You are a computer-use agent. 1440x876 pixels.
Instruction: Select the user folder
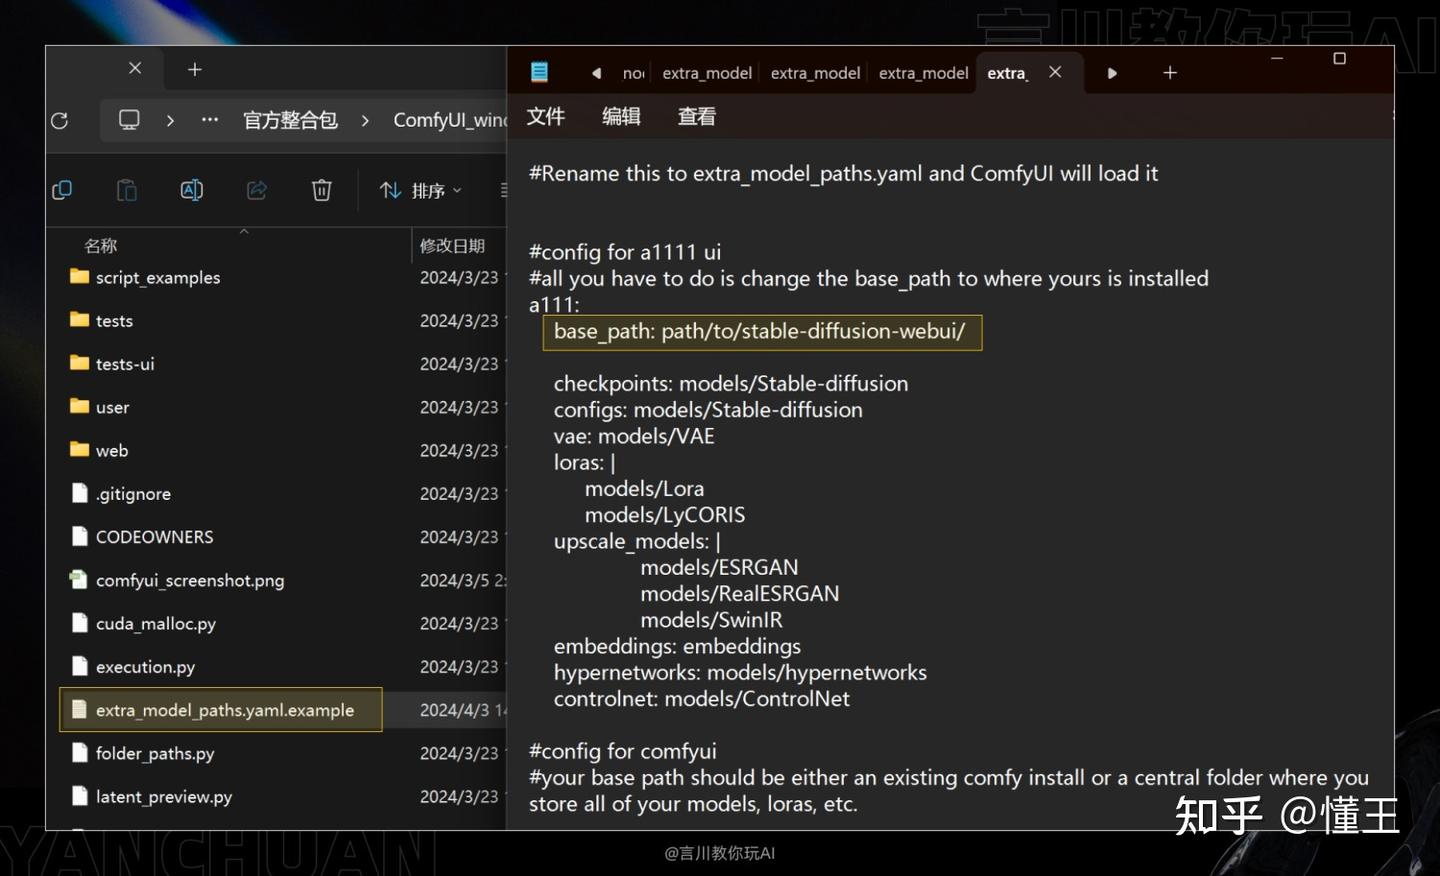click(112, 407)
